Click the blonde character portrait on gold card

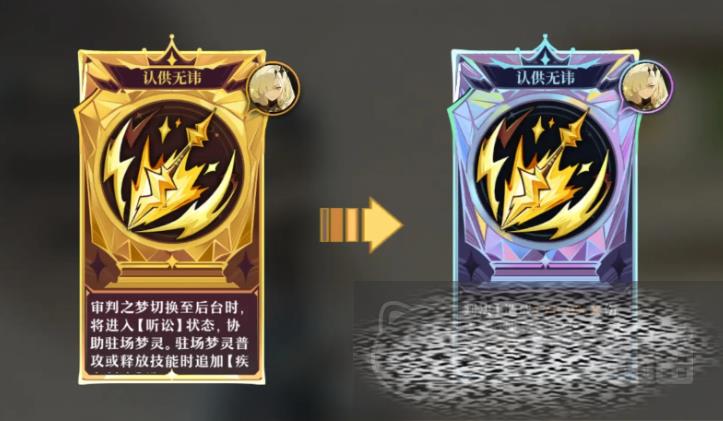(273, 88)
